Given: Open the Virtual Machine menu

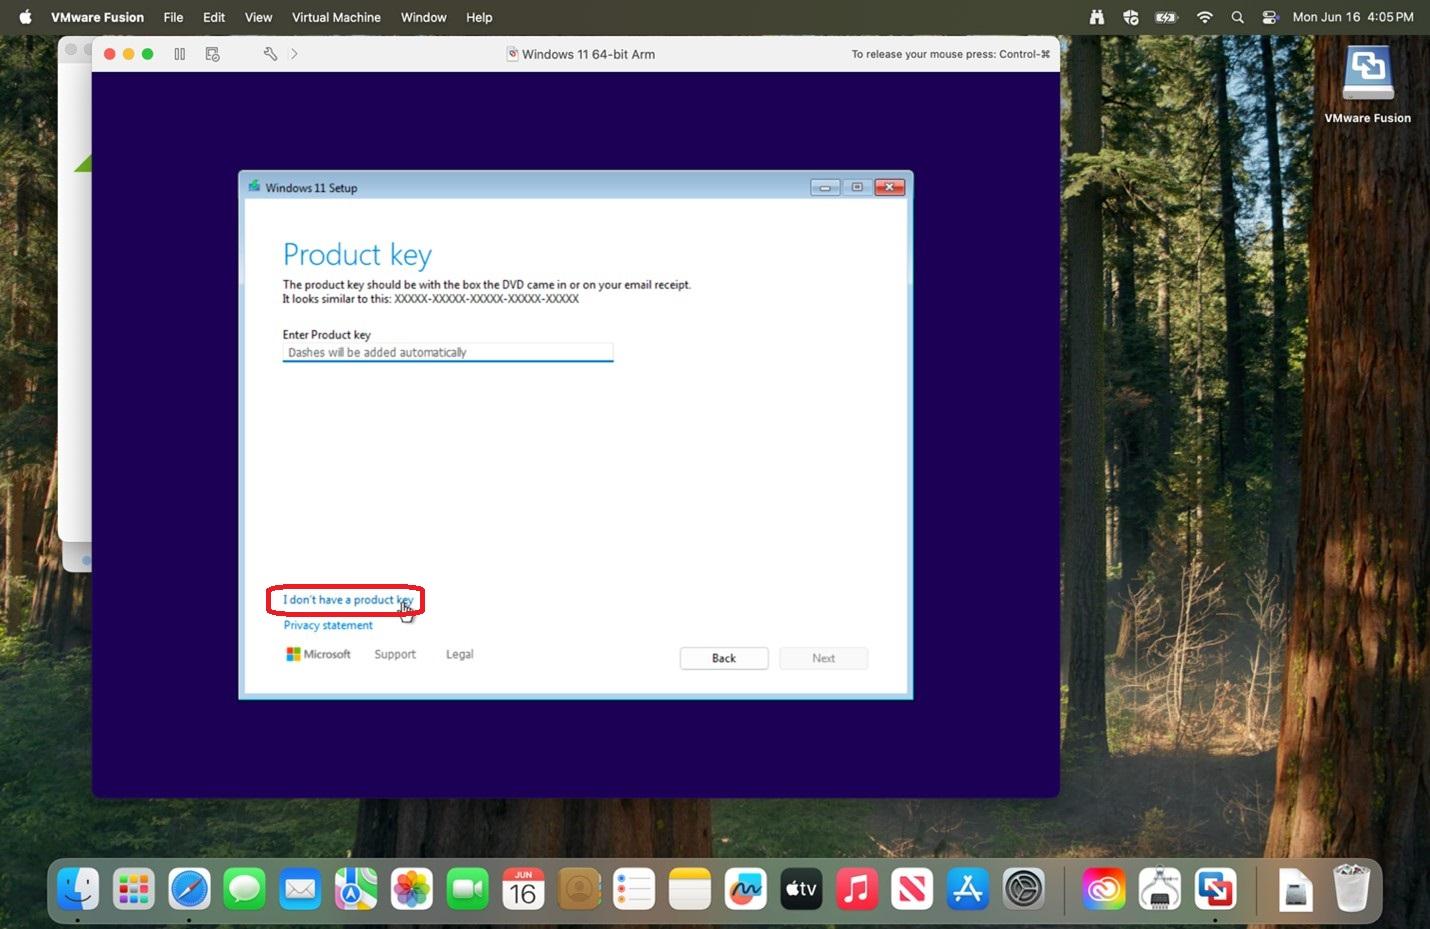Looking at the screenshot, I should pyautogui.click(x=336, y=17).
